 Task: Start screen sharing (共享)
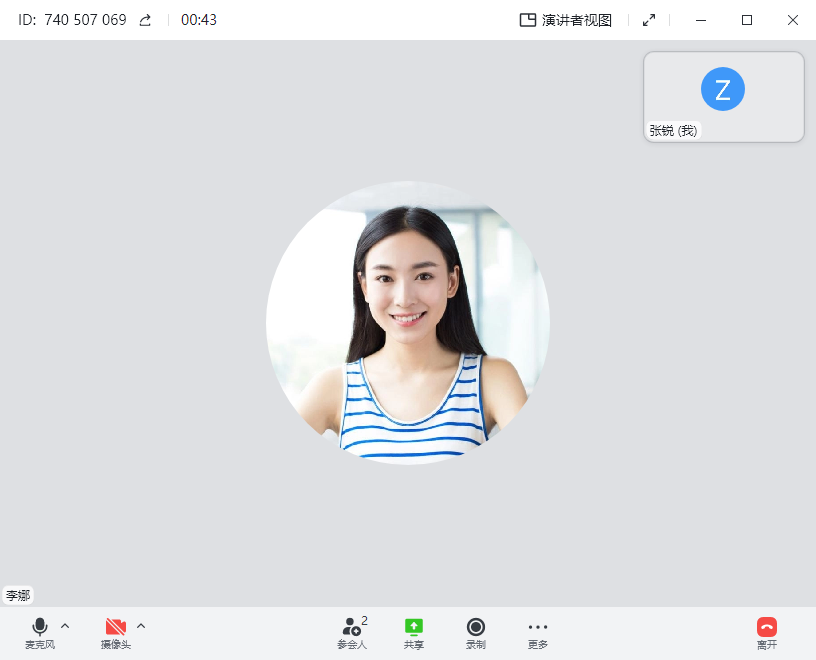(x=414, y=633)
